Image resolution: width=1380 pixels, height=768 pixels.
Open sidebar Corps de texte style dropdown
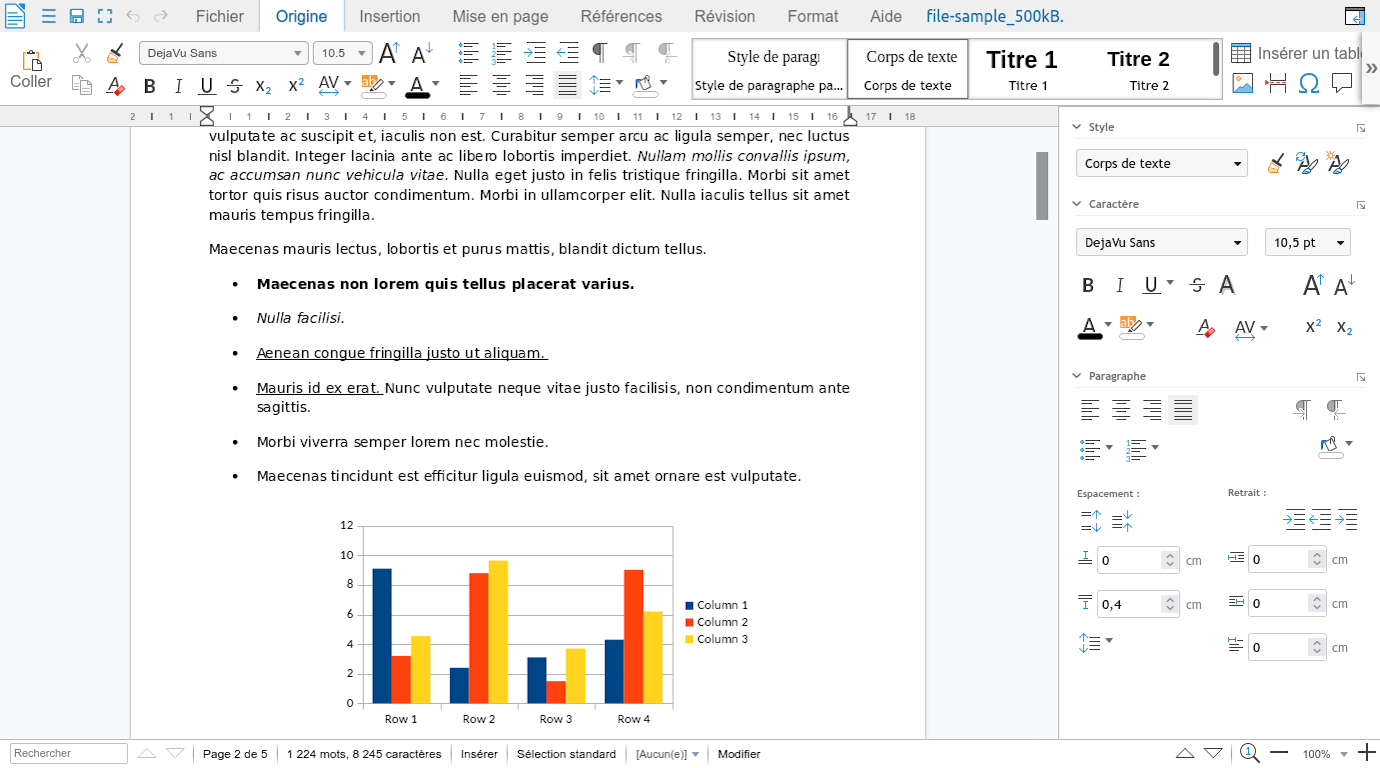pyautogui.click(x=1162, y=163)
